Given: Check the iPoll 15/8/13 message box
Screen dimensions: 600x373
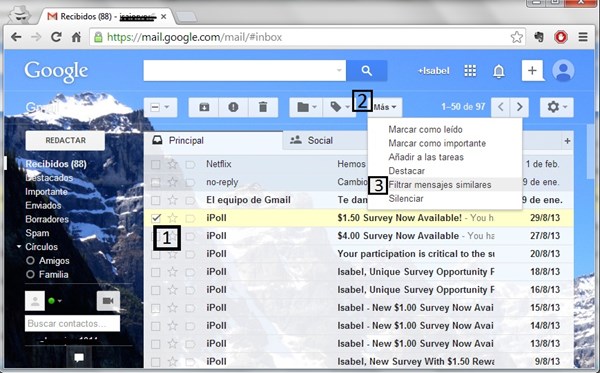Looking at the screenshot, I should (x=155, y=308).
